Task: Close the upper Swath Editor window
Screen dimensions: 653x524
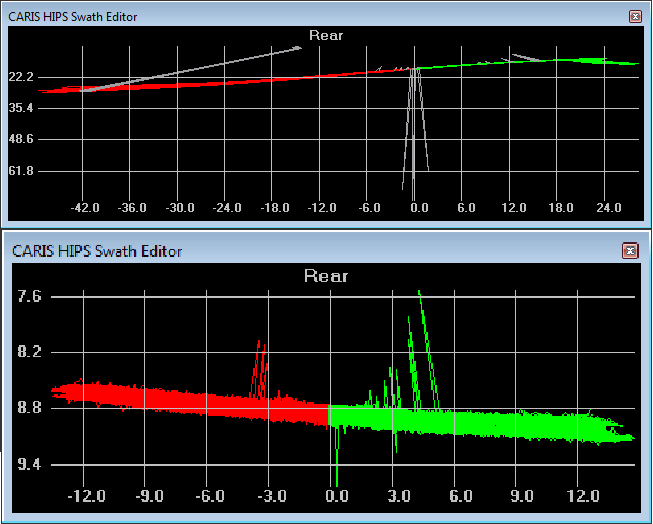Action: (x=635, y=16)
